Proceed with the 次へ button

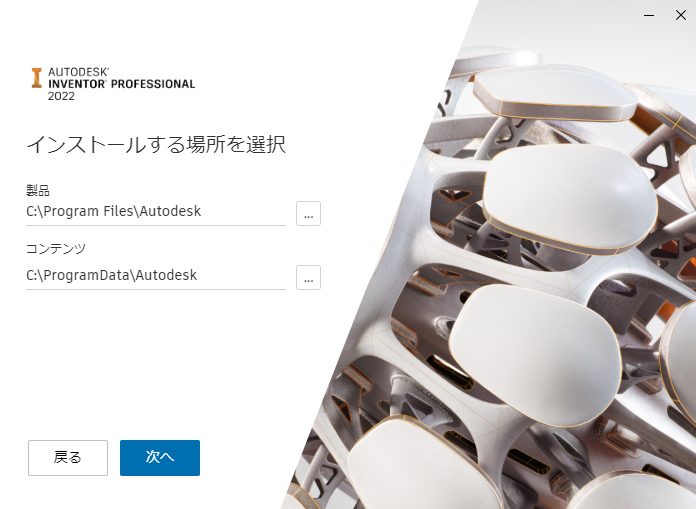pos(160,458)
